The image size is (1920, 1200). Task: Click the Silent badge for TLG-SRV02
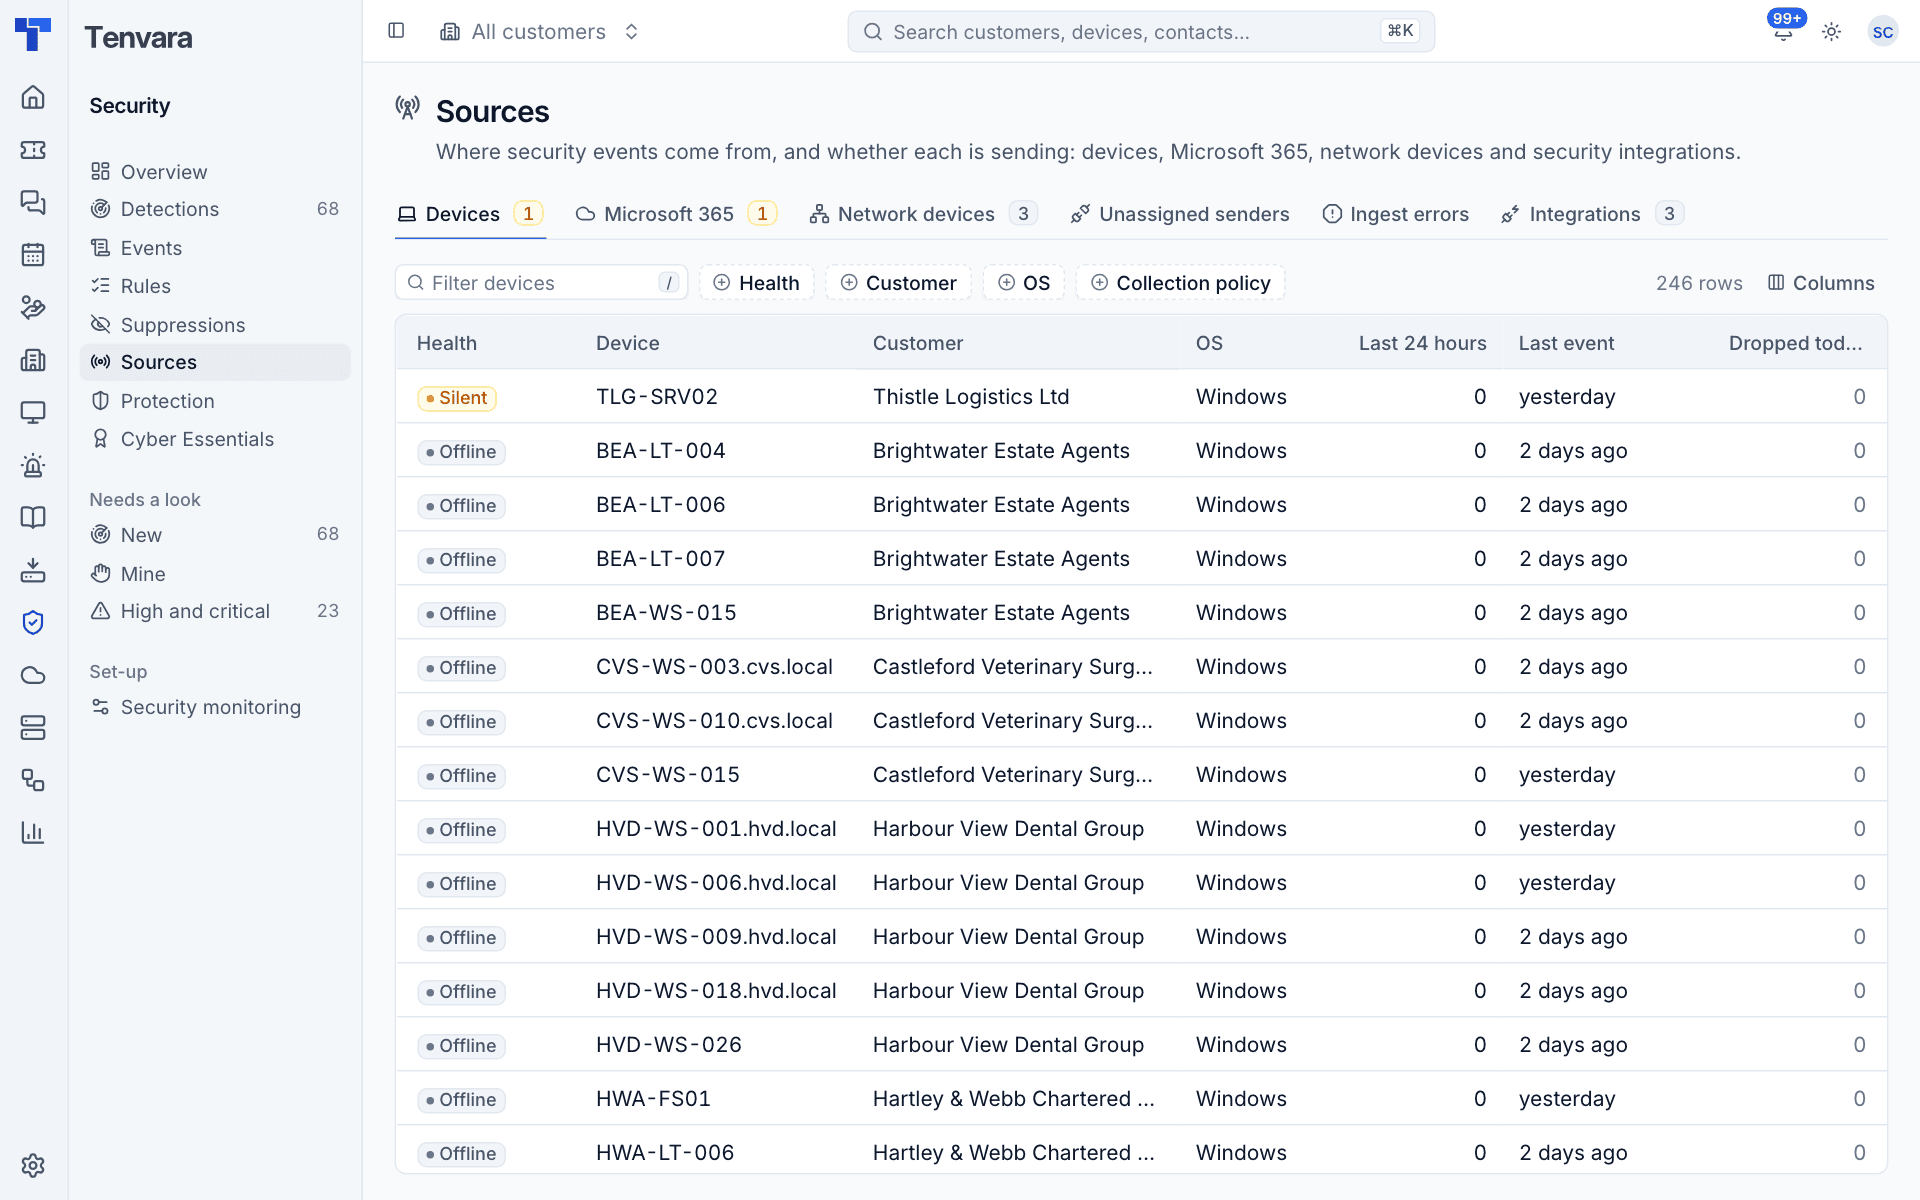coord(457,398)
